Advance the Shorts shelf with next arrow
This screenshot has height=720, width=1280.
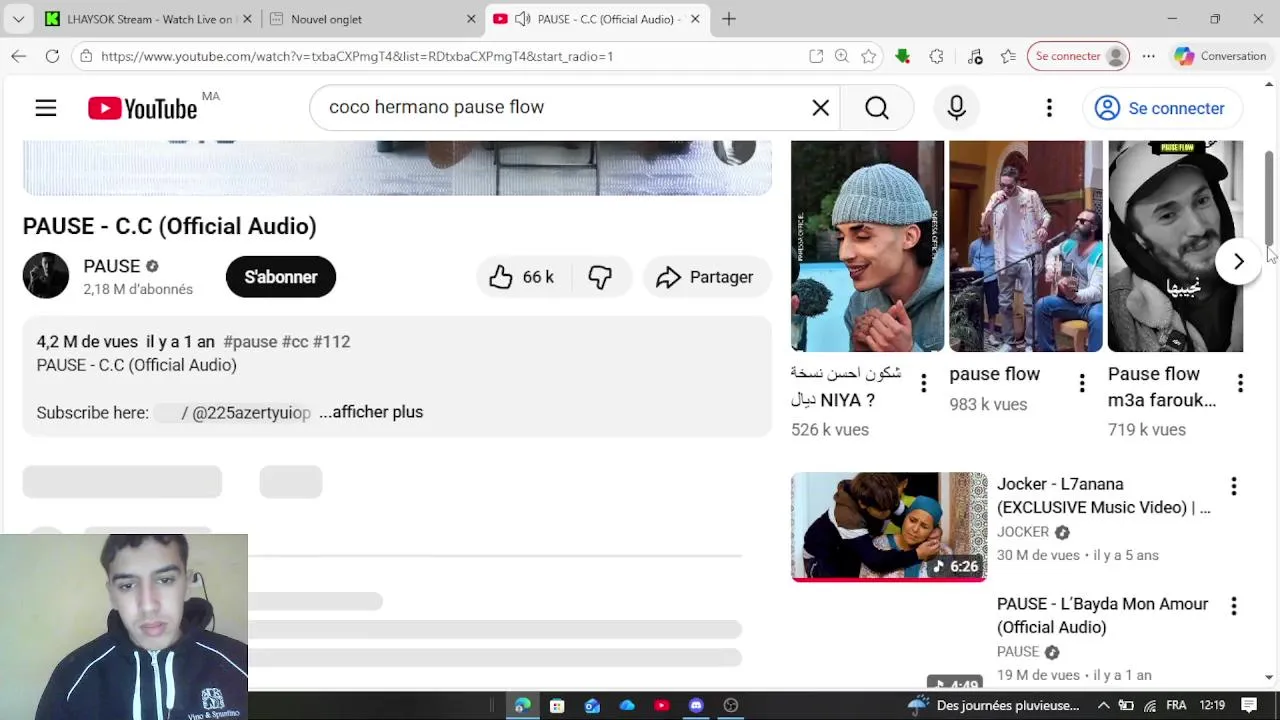pyautogui.click(x=1238, y=262)
